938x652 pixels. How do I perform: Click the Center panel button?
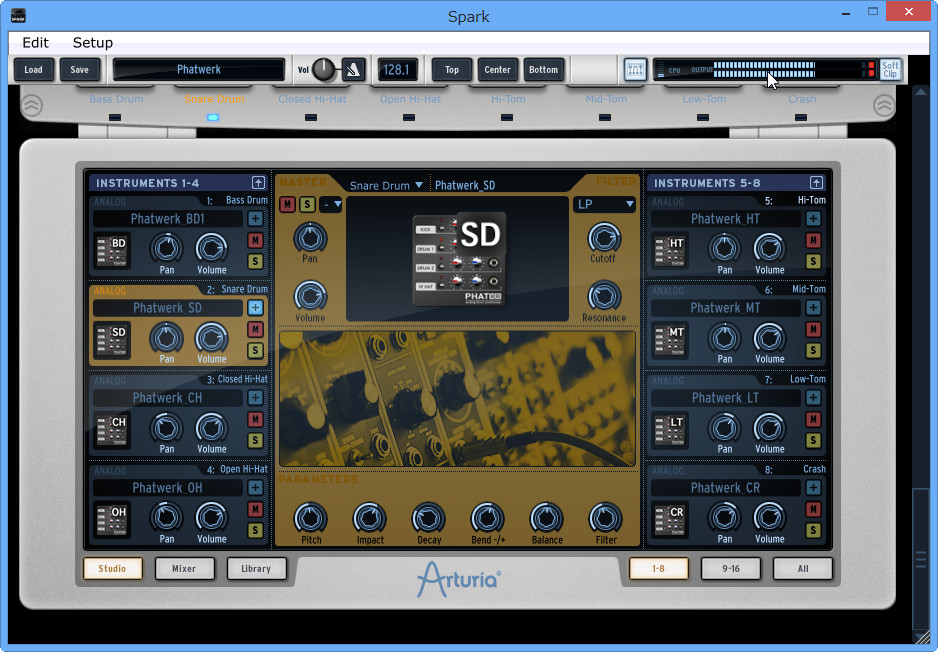[x=497, y=70]
